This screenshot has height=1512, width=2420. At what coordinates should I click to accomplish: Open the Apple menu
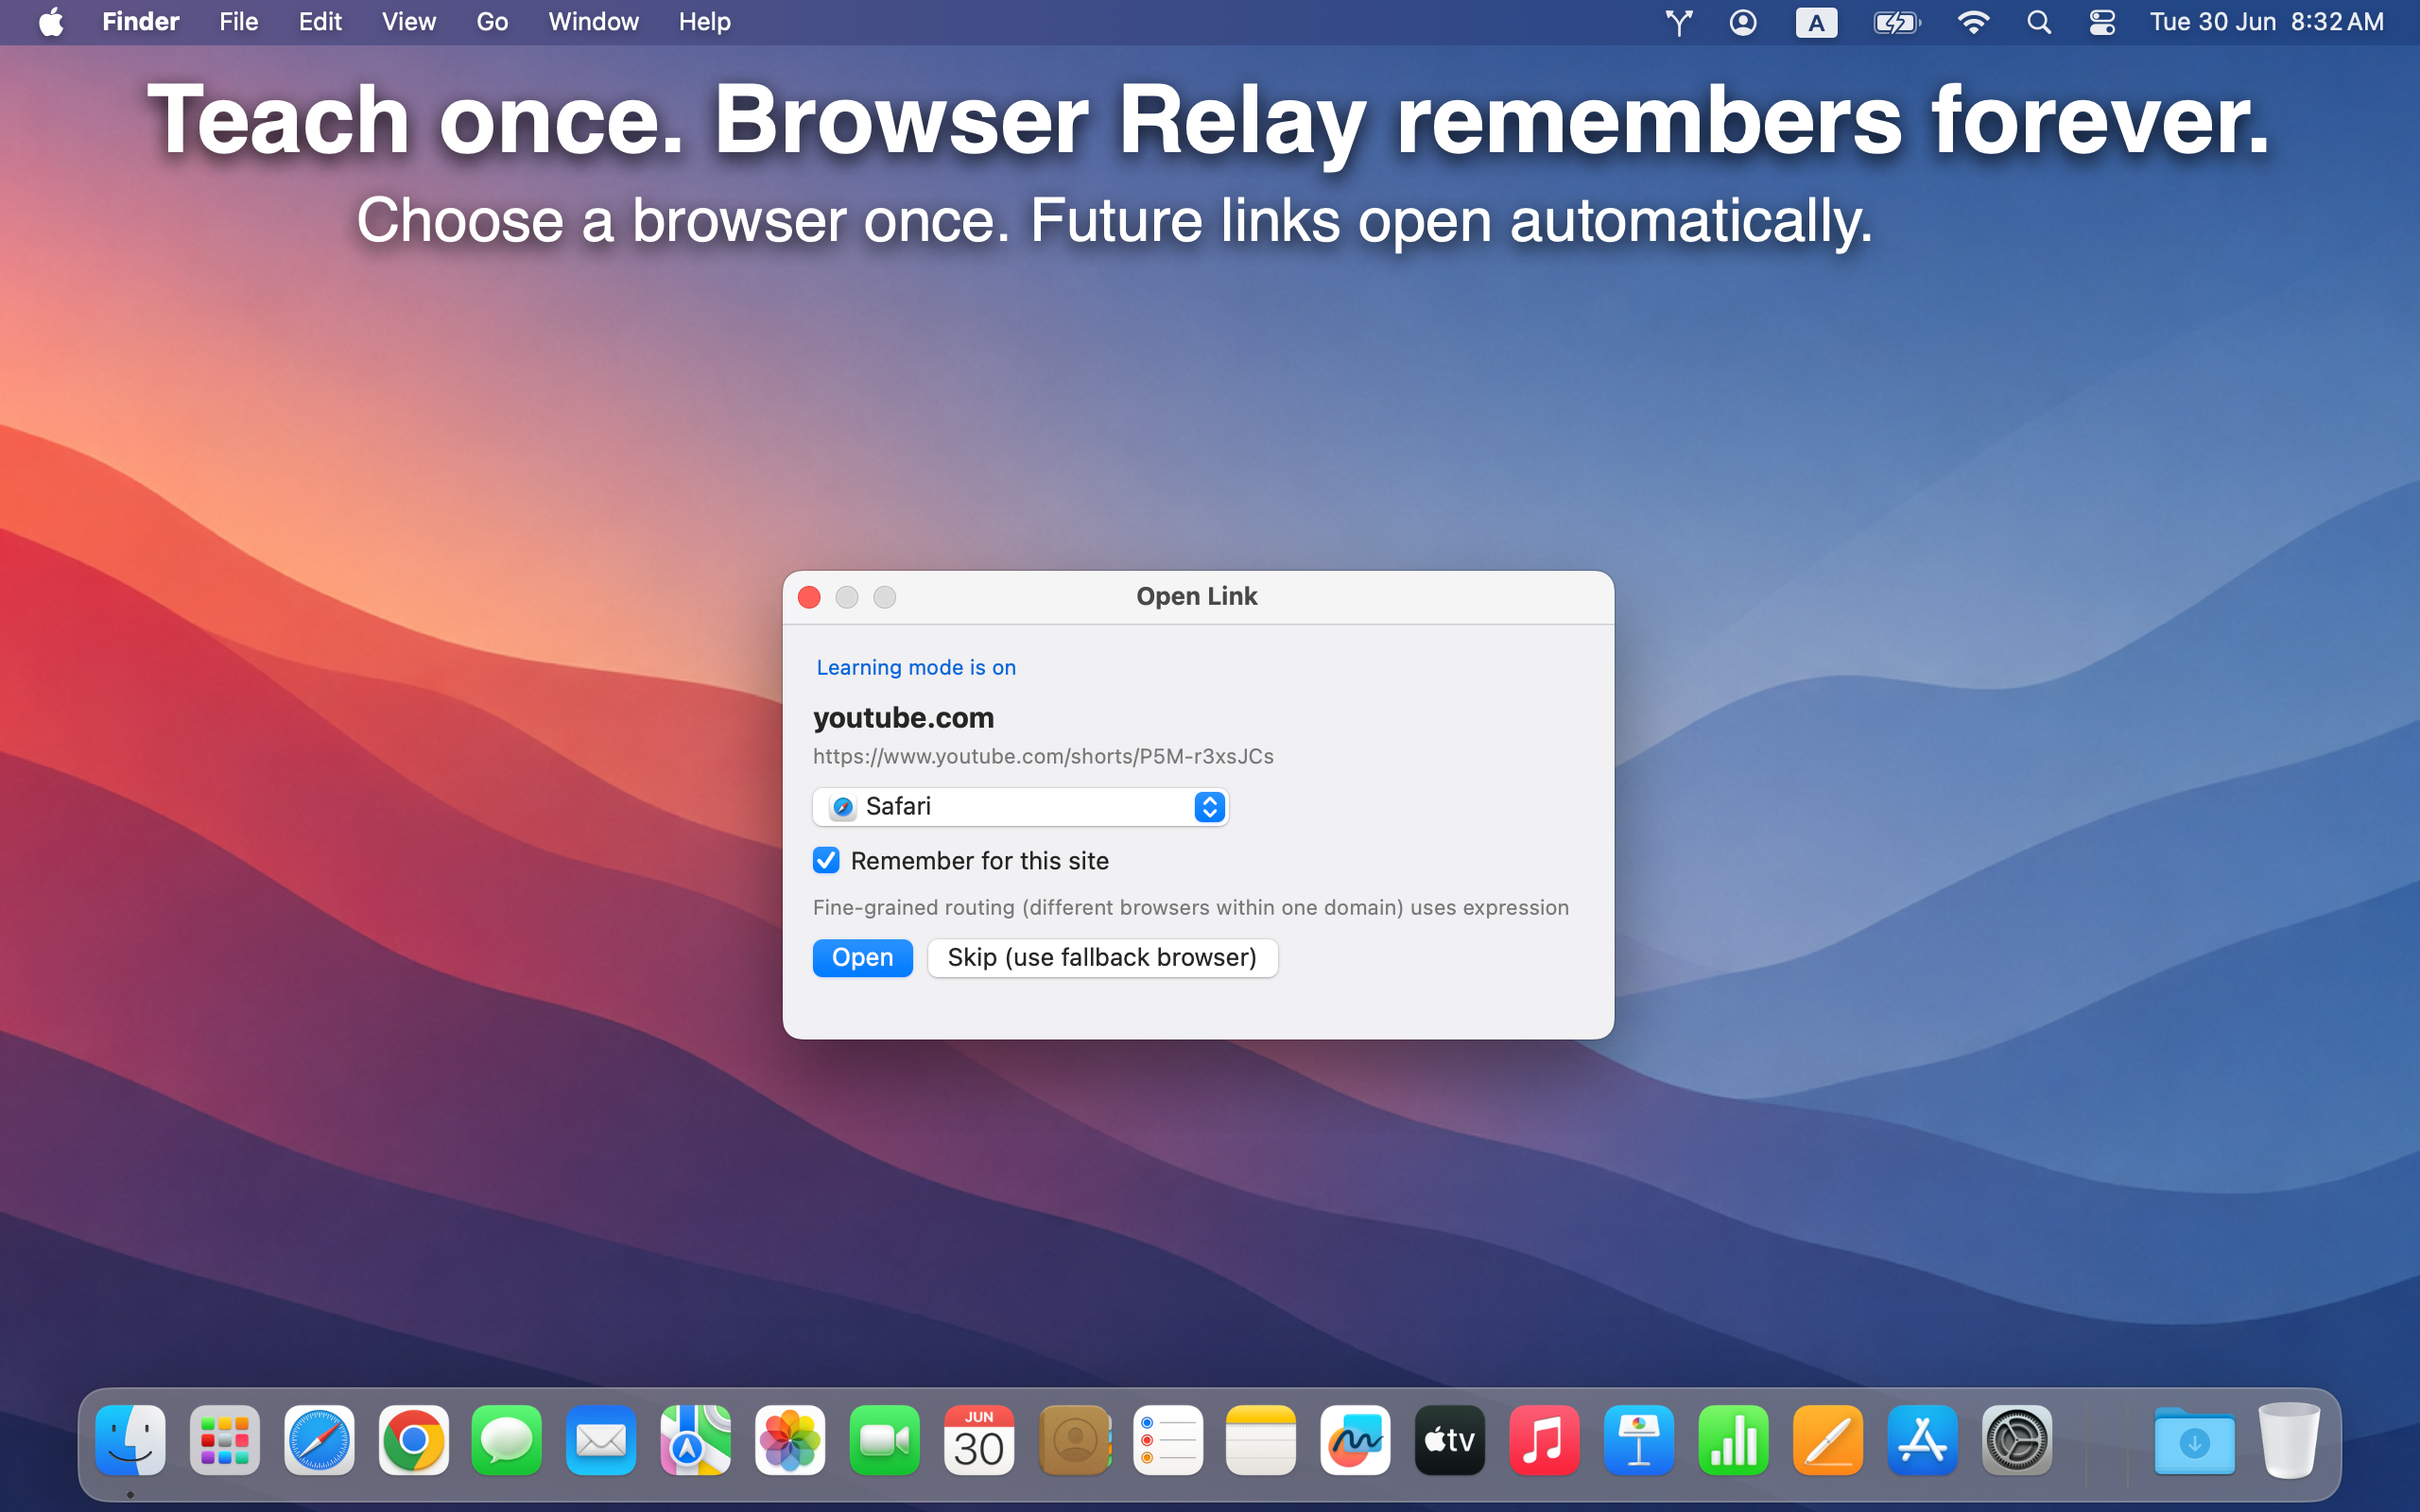(51, 22)
